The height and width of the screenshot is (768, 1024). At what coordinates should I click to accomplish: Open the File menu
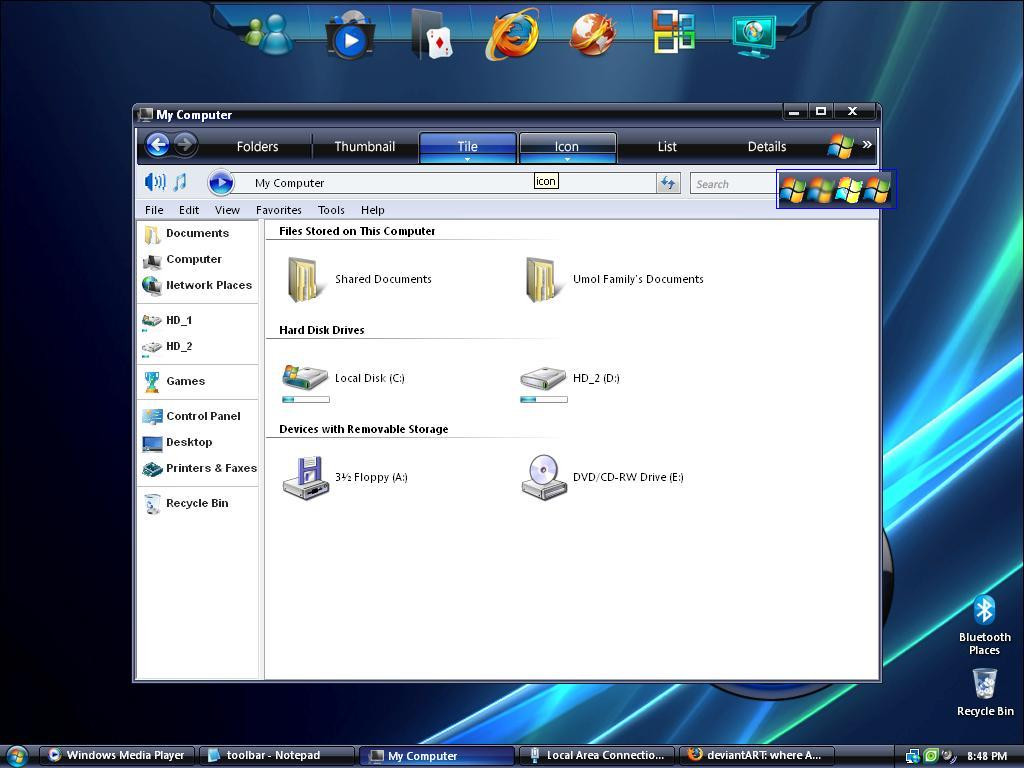click(x=154, y=210)
